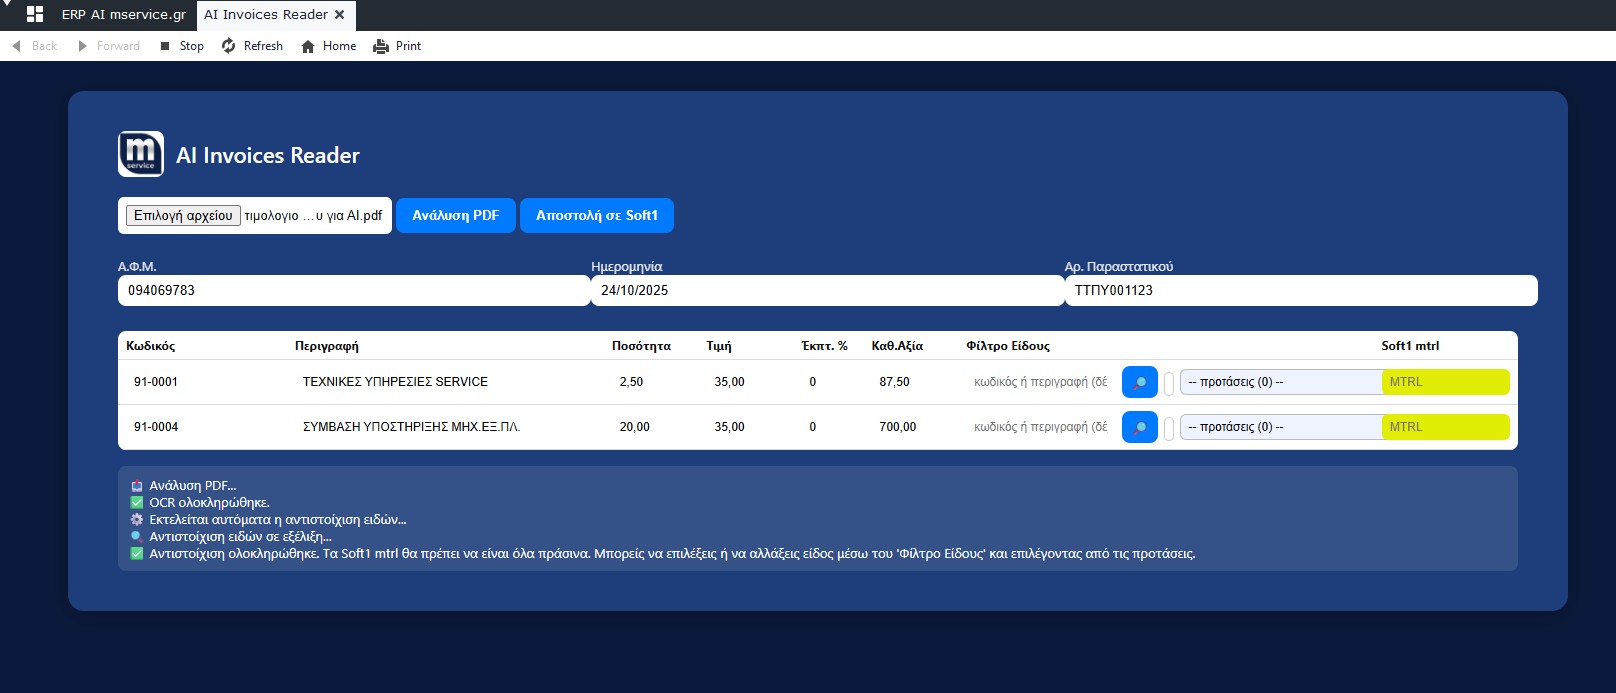Click the Stop square icon
1616x693 pixels.
[x=165, y=46]
